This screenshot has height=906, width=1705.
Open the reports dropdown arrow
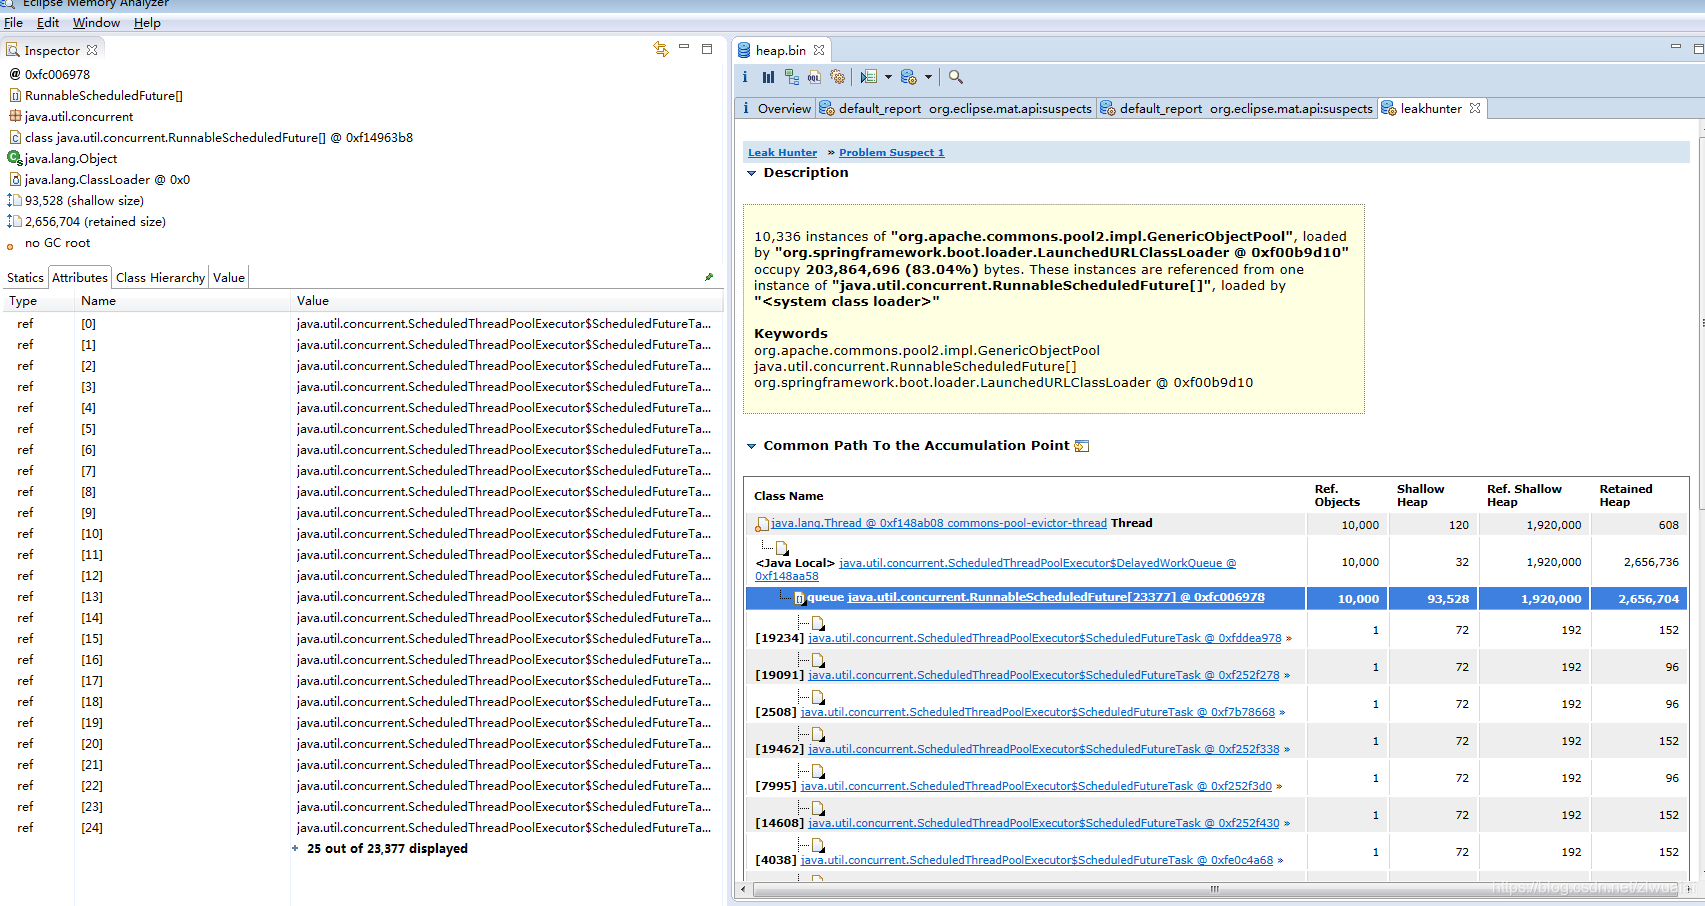pyautogui.click(x=928, y=77)
